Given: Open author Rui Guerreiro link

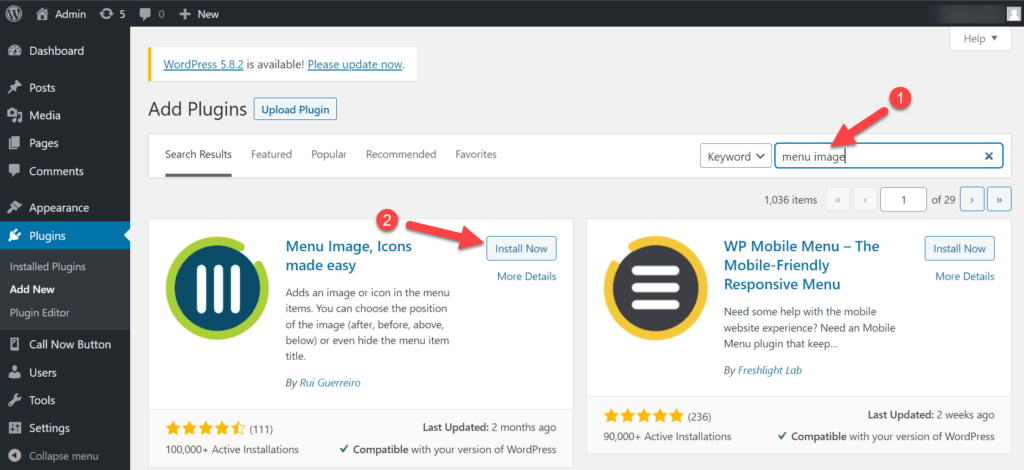Looking at the screenshot, I should (330, 383).
